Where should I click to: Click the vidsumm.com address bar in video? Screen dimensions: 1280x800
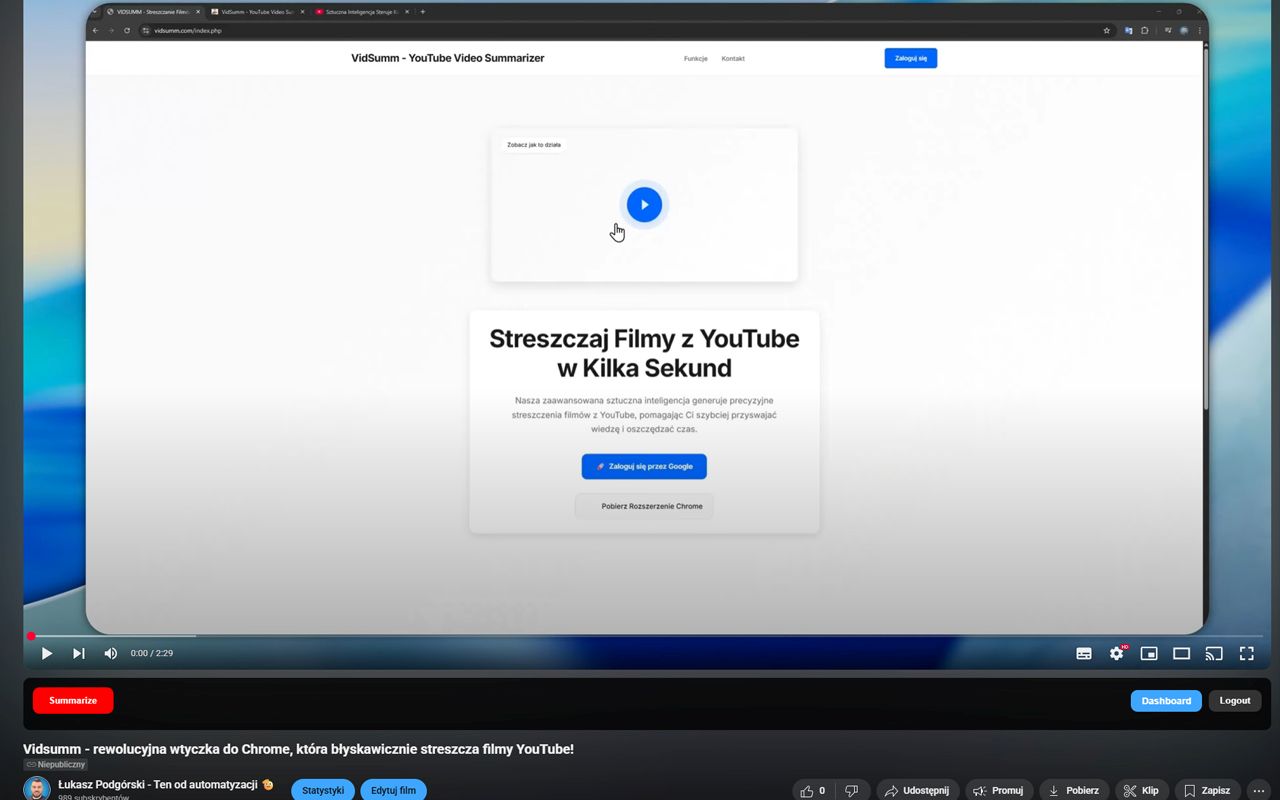coord(625,30)
